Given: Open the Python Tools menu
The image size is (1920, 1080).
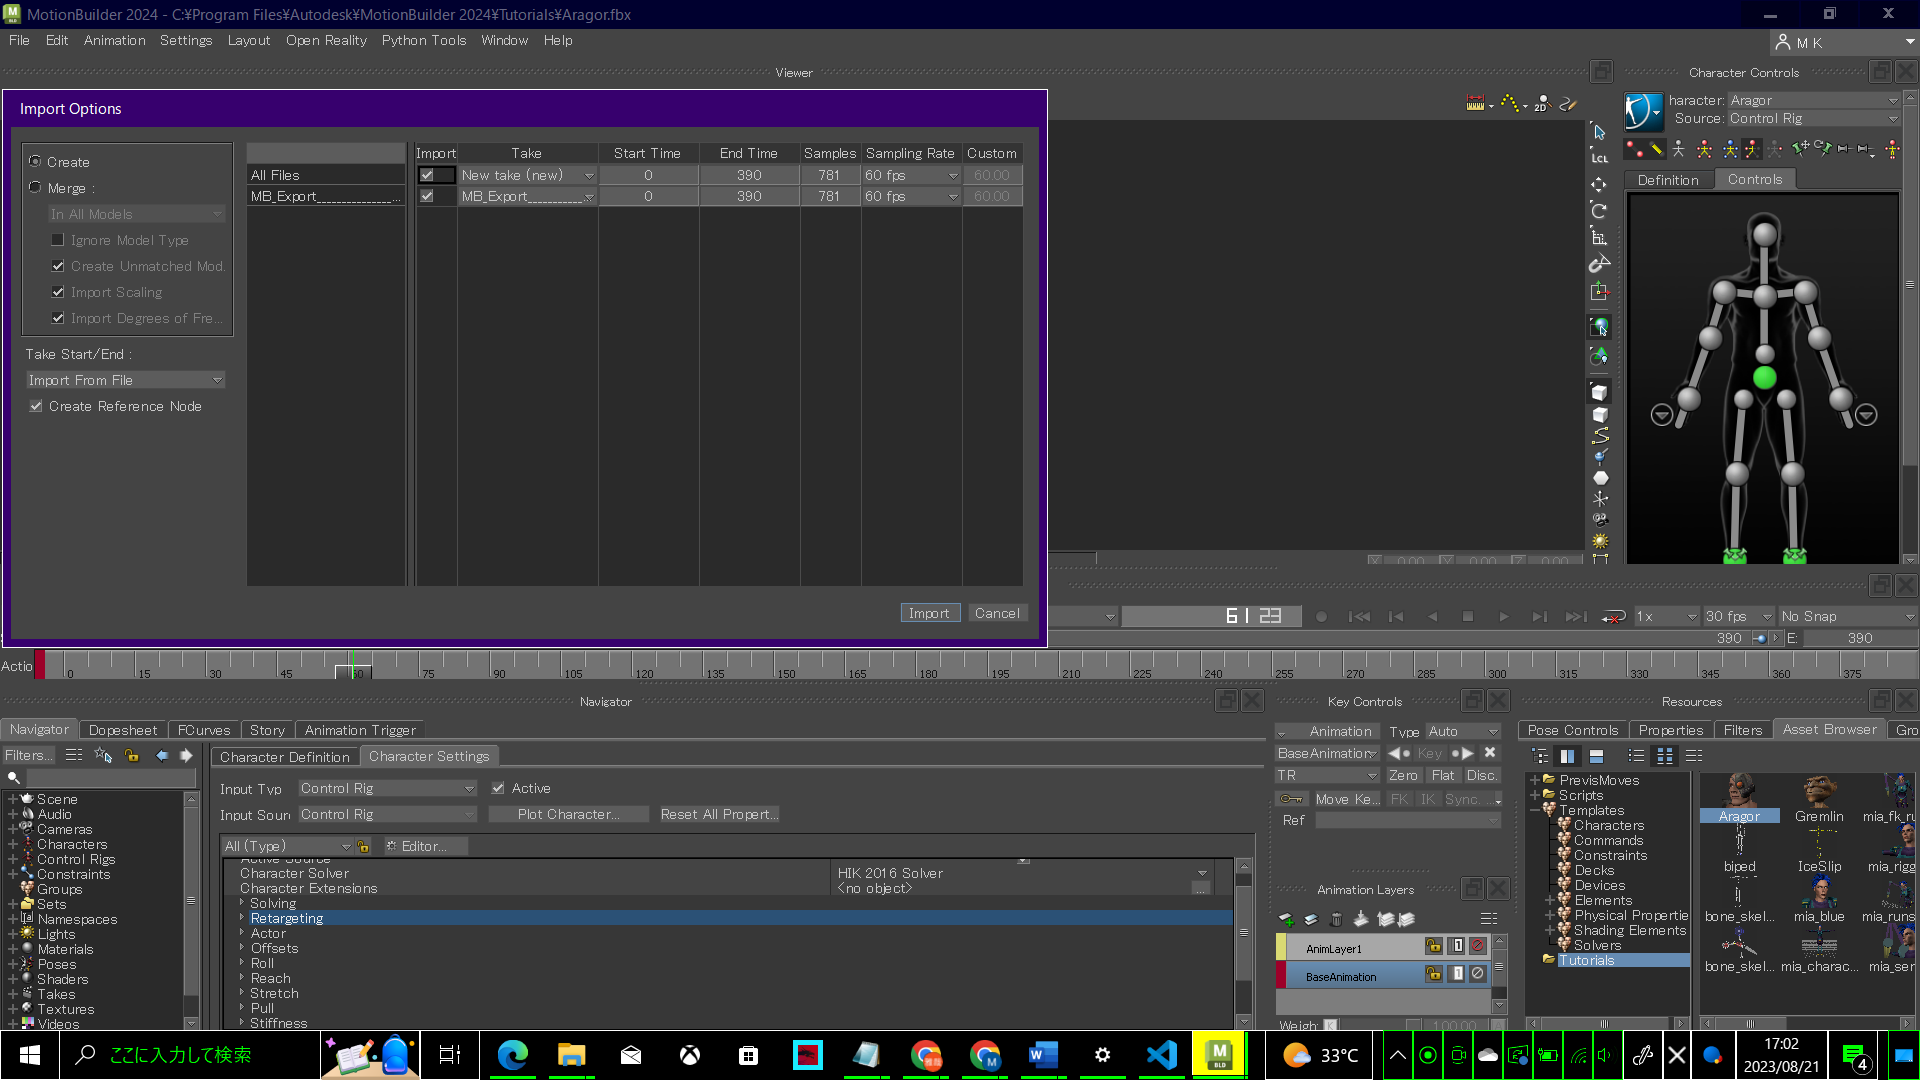Looking at the screenshot, I should point(423,40).
